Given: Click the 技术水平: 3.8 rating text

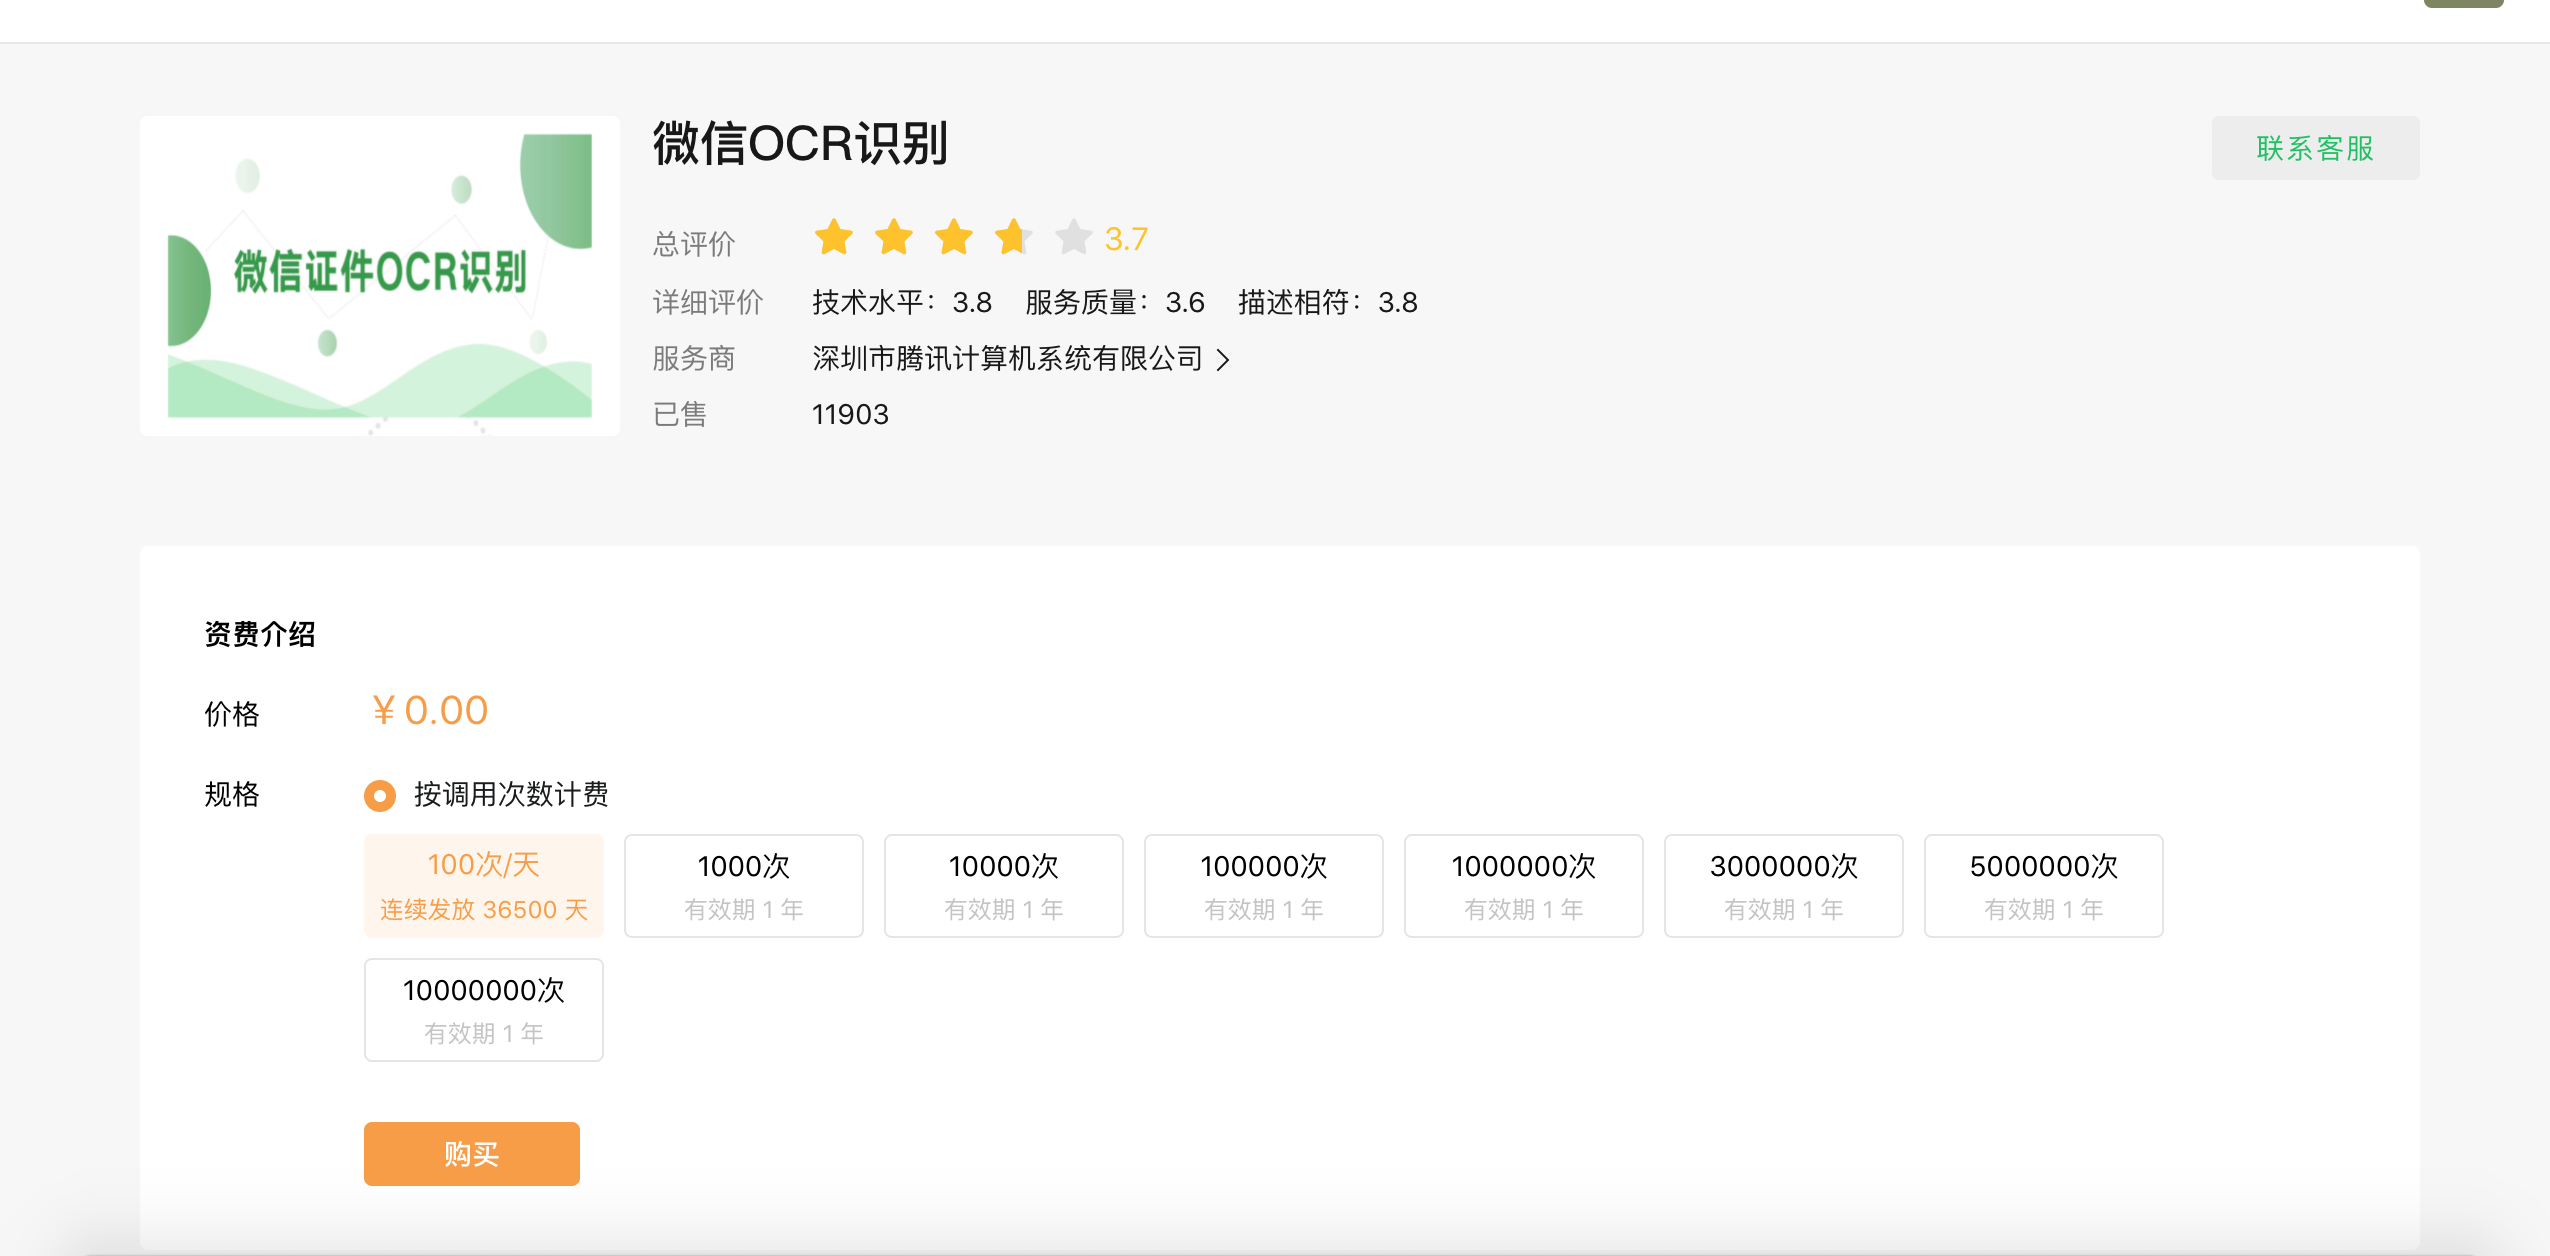Looking at the screenshot, I should (902, 302).
